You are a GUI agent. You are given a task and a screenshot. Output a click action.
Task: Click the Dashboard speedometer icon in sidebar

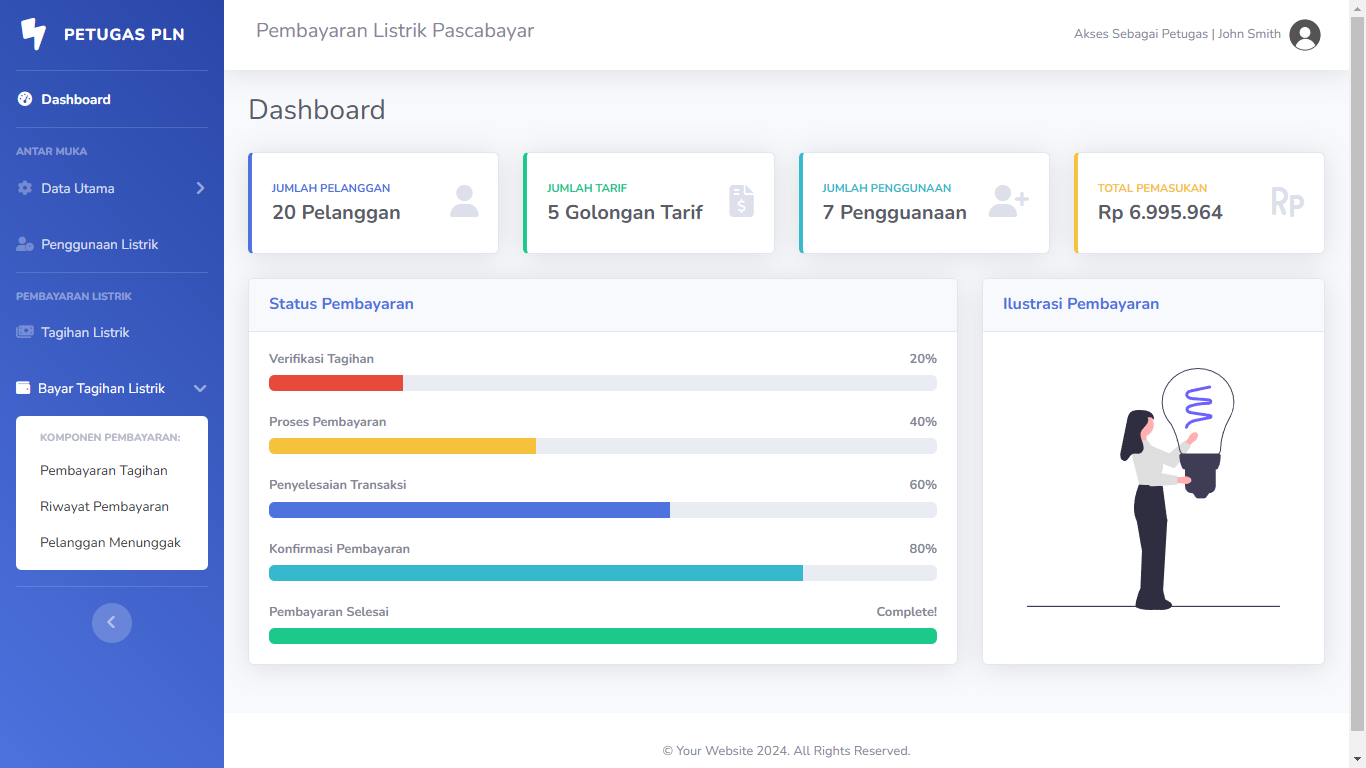(25, 99)
